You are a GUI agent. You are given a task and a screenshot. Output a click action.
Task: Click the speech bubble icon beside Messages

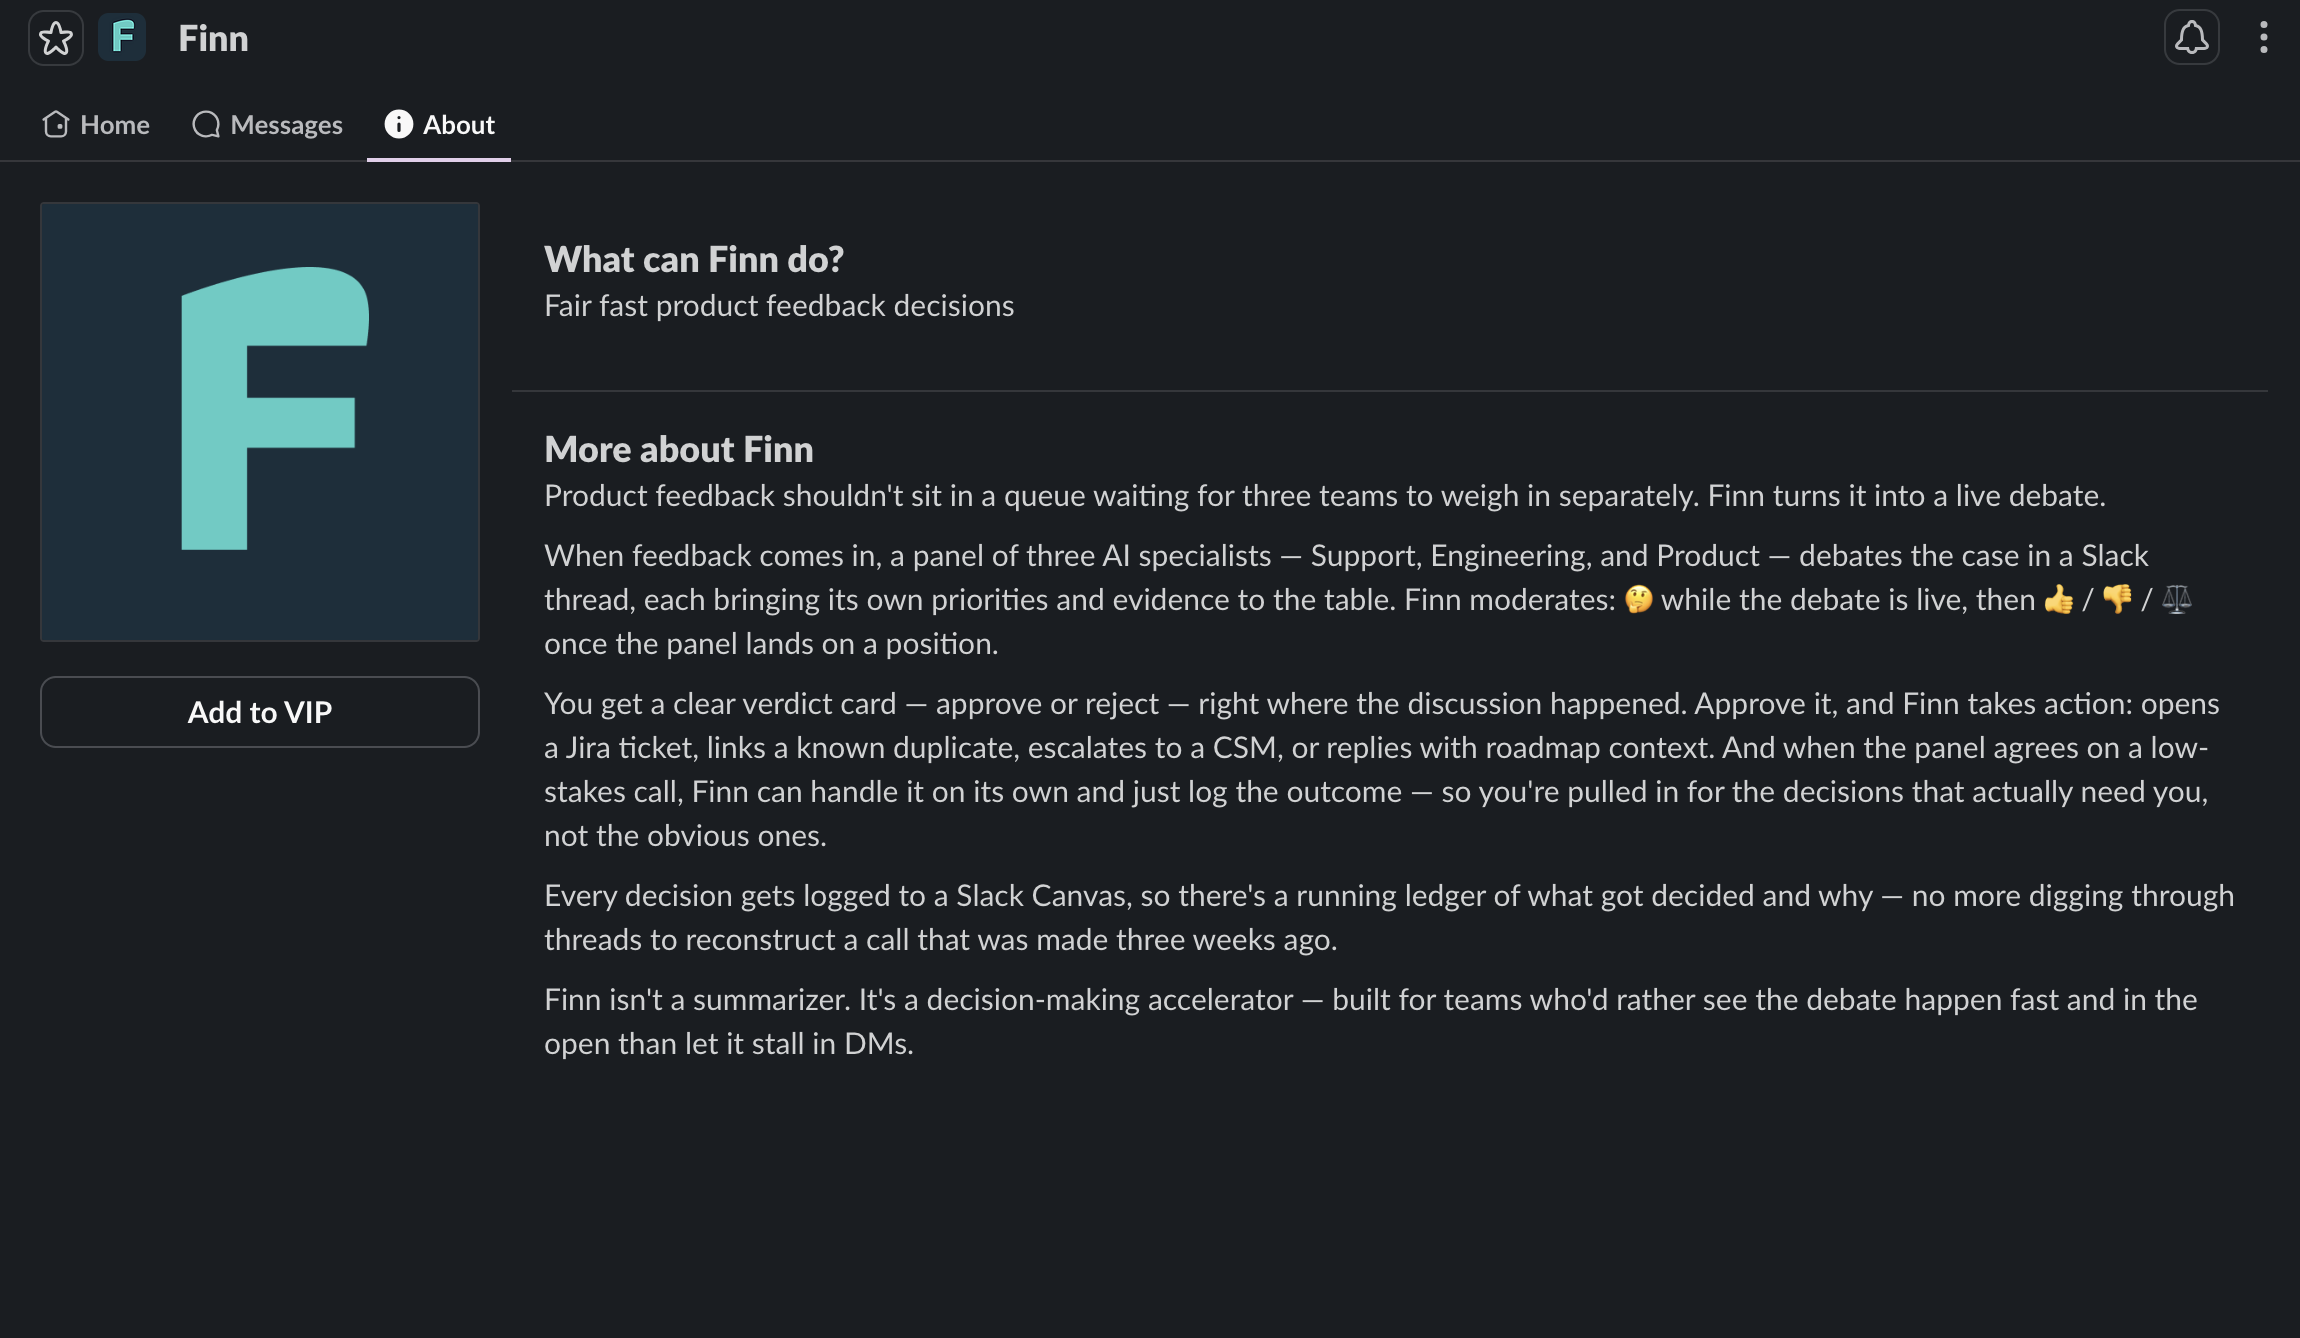click(x=206, y=124)
